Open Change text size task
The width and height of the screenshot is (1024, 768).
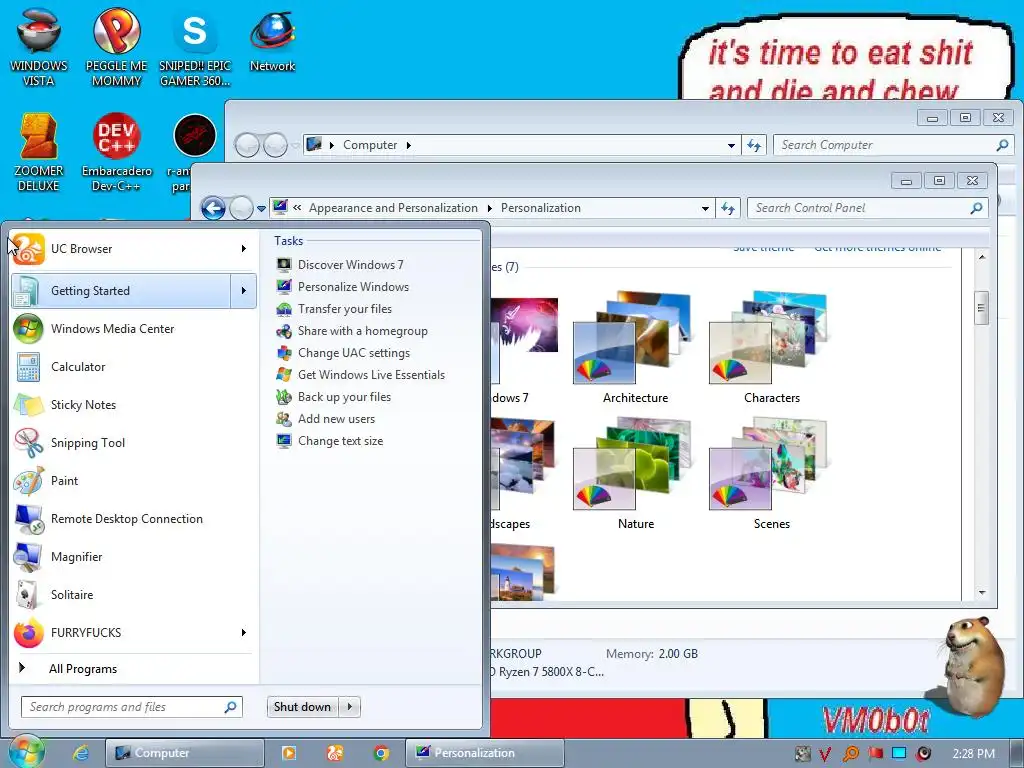[x=329, y=441]
